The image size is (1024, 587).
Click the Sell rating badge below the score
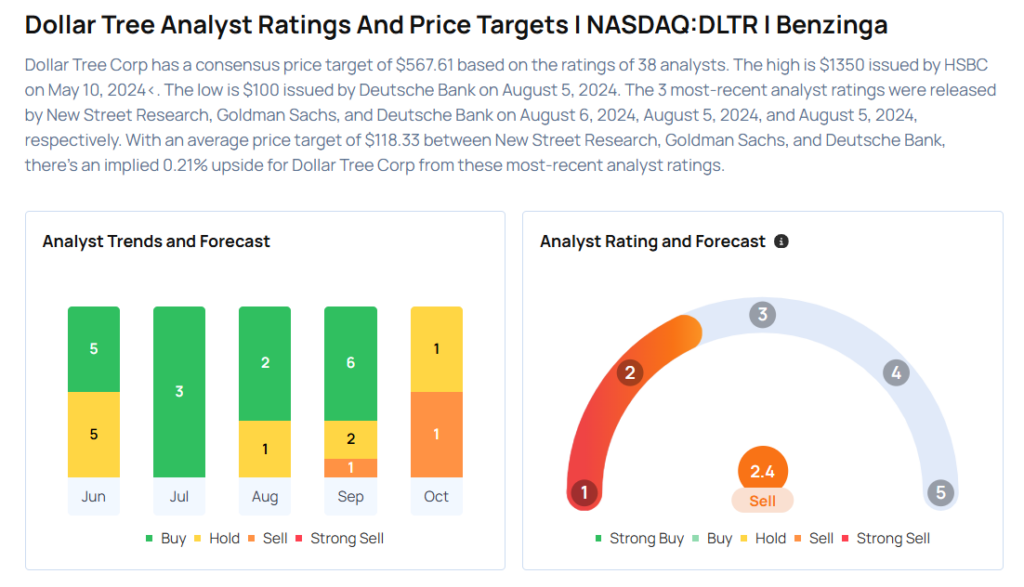pyautogui.click(x=762, y=501)
